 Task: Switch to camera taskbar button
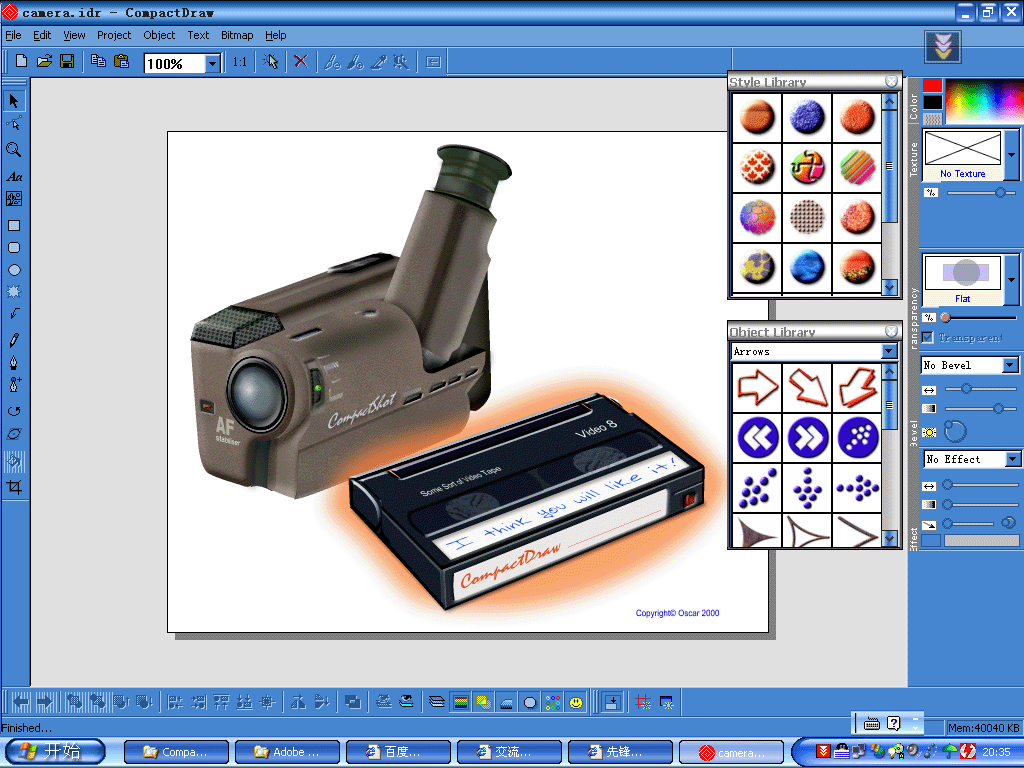point(731,752)
